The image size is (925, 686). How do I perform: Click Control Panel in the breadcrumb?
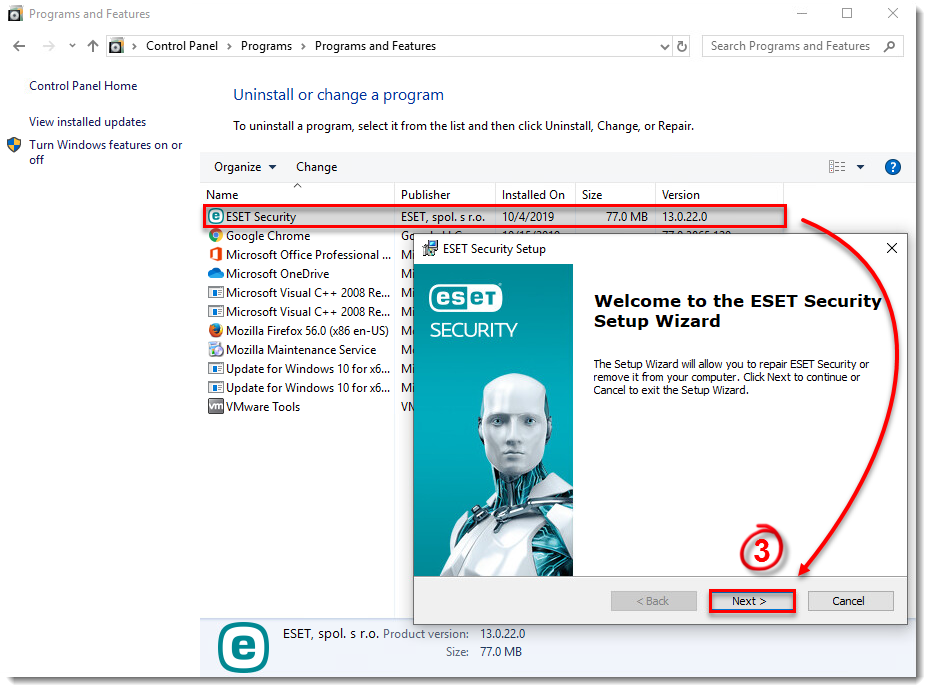182,46
